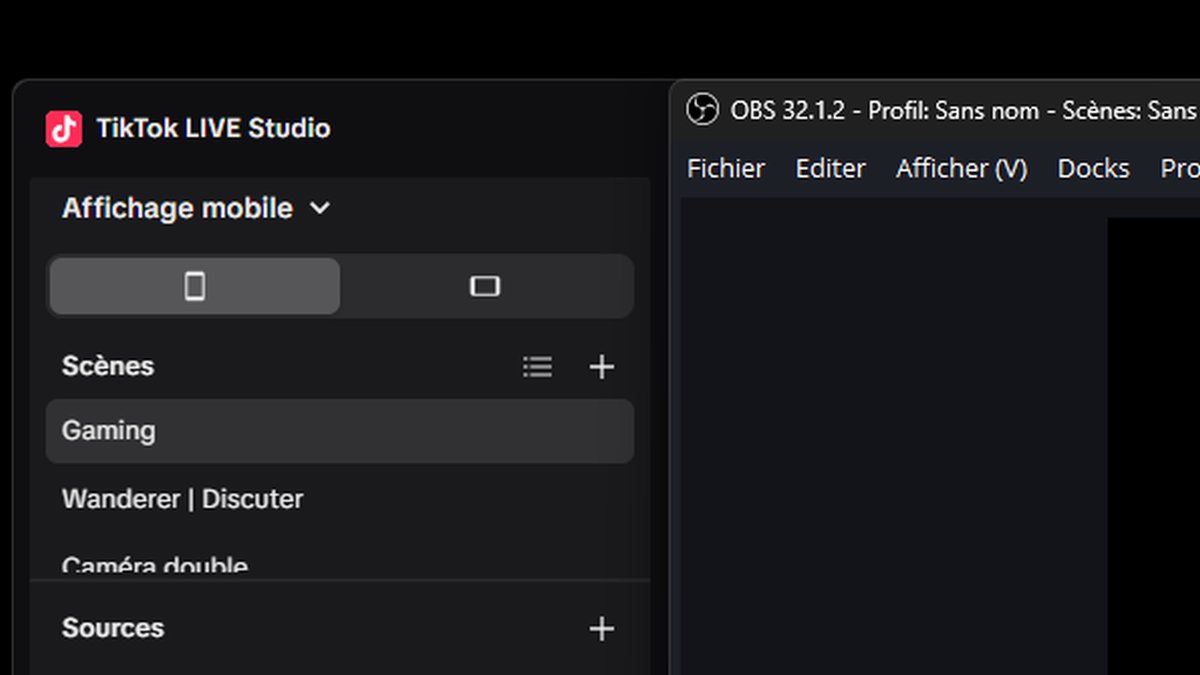The height and width of the screenshot is (675, 1200).
Task: Open the Editer menu in OBS
Action: tap(830, 169)
